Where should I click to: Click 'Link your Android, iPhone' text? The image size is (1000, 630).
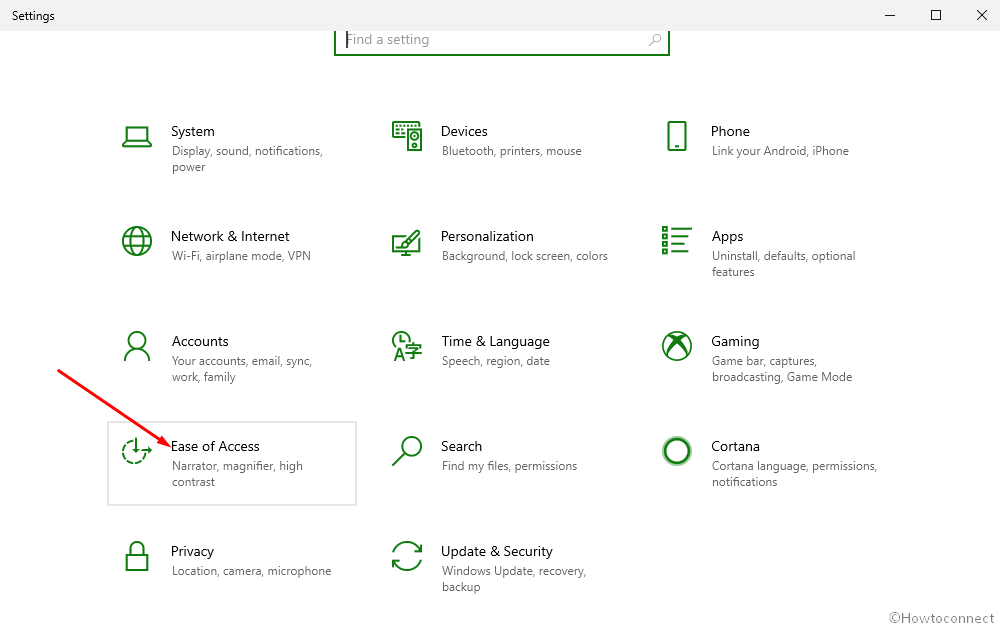click(780, 151)
